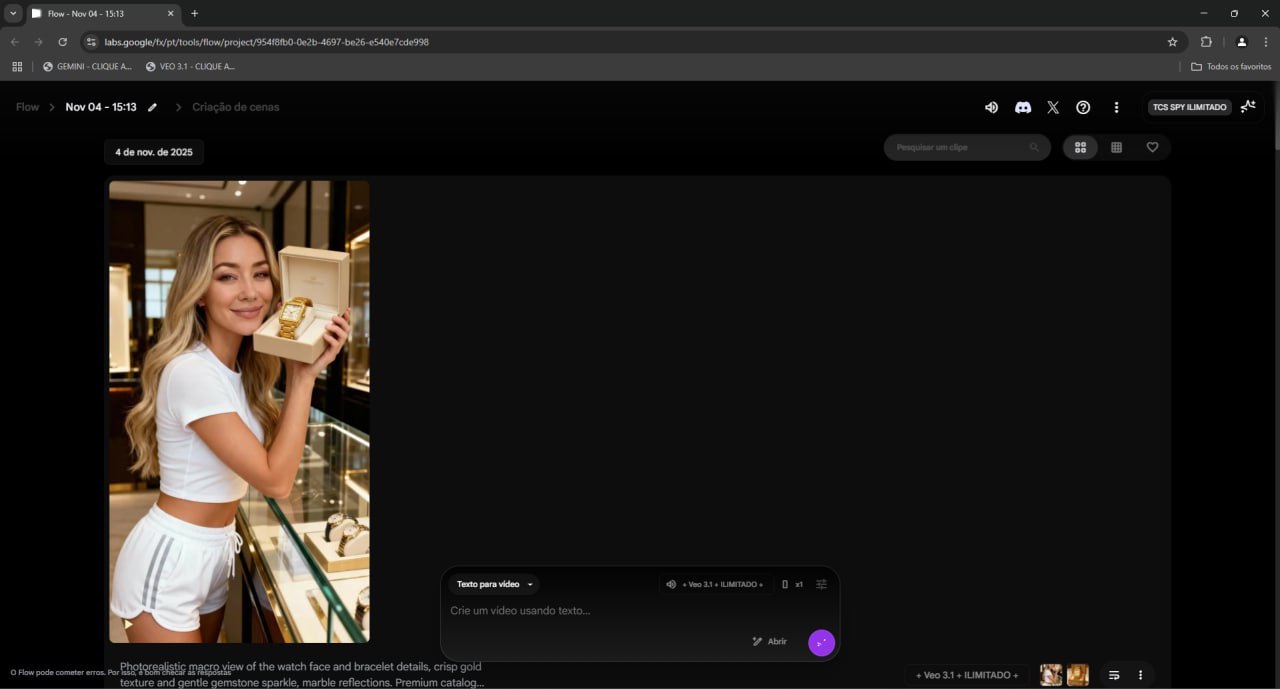Click the announcements megaphone icon in header
1280x689 pixels.
(991, 107)
